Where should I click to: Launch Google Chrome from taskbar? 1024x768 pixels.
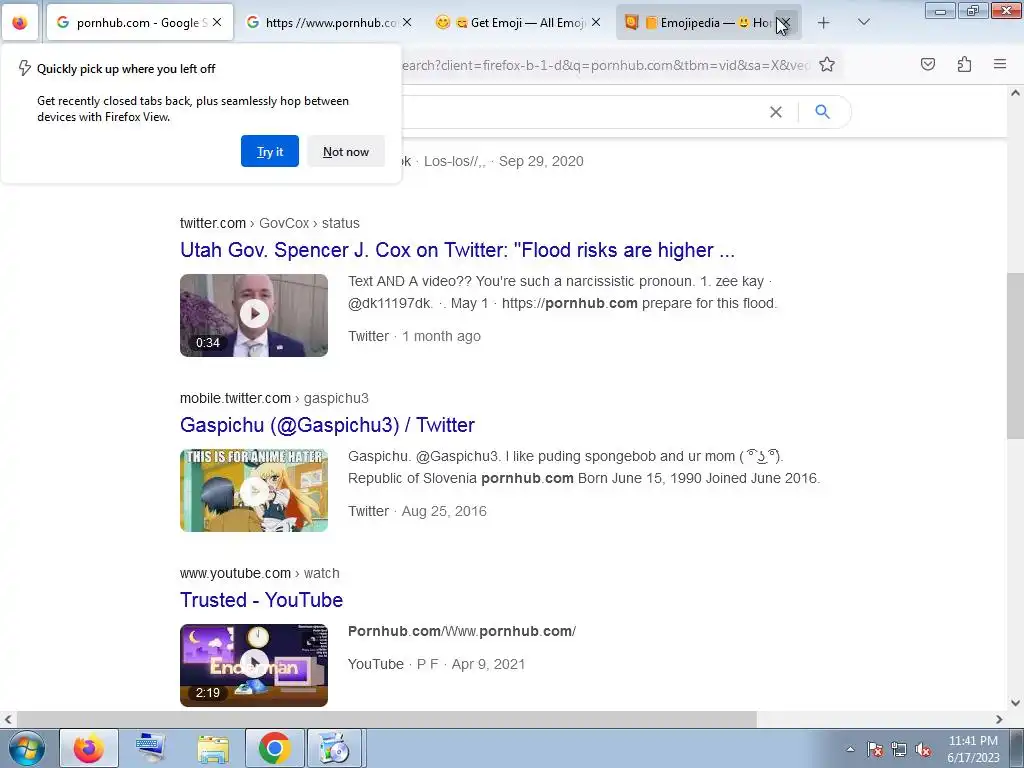(x=274, y=748)
